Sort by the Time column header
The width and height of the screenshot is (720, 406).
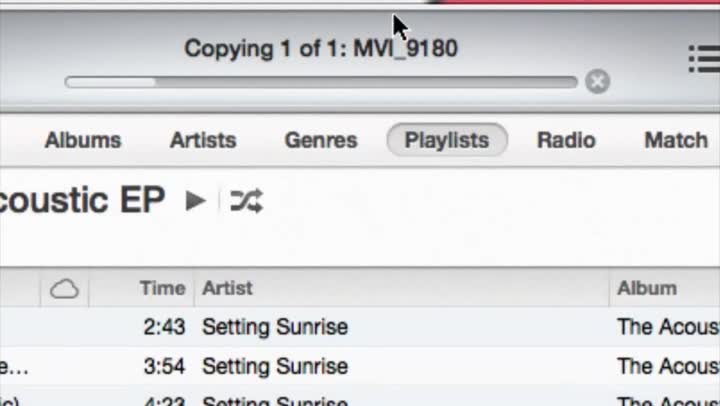click(162, 289)
